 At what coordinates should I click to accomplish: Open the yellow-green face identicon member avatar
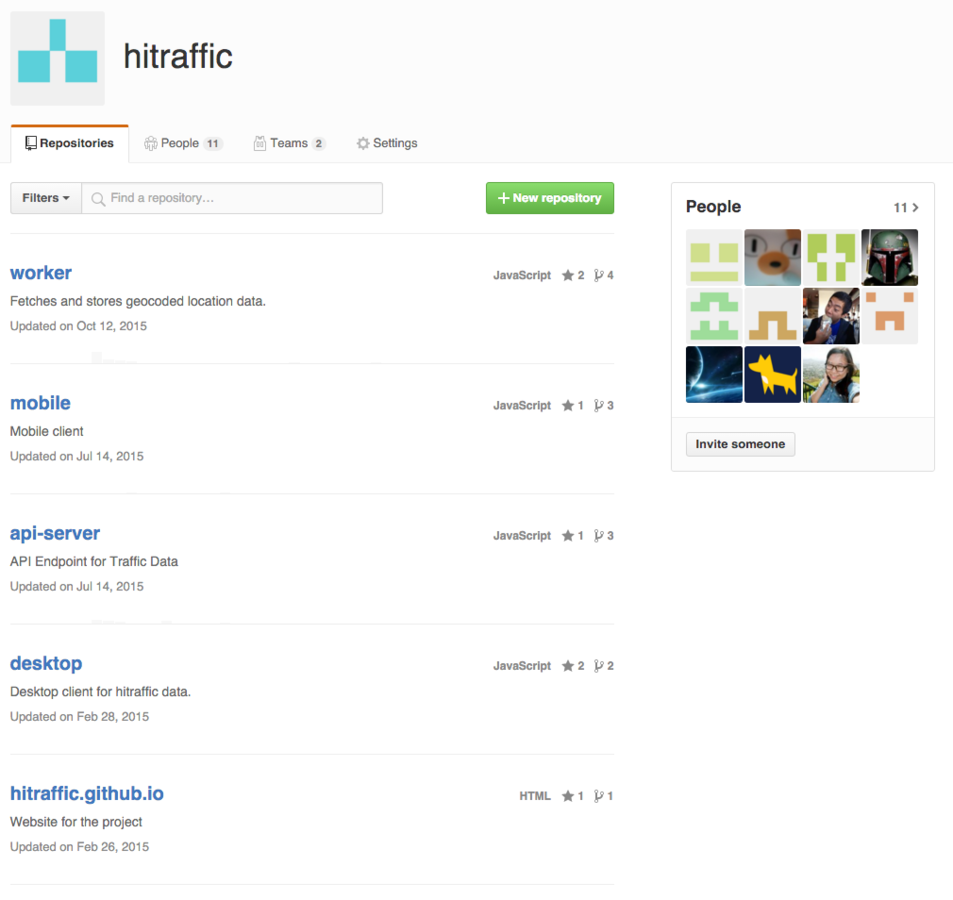pyautogui.click(x=714, y=257)
